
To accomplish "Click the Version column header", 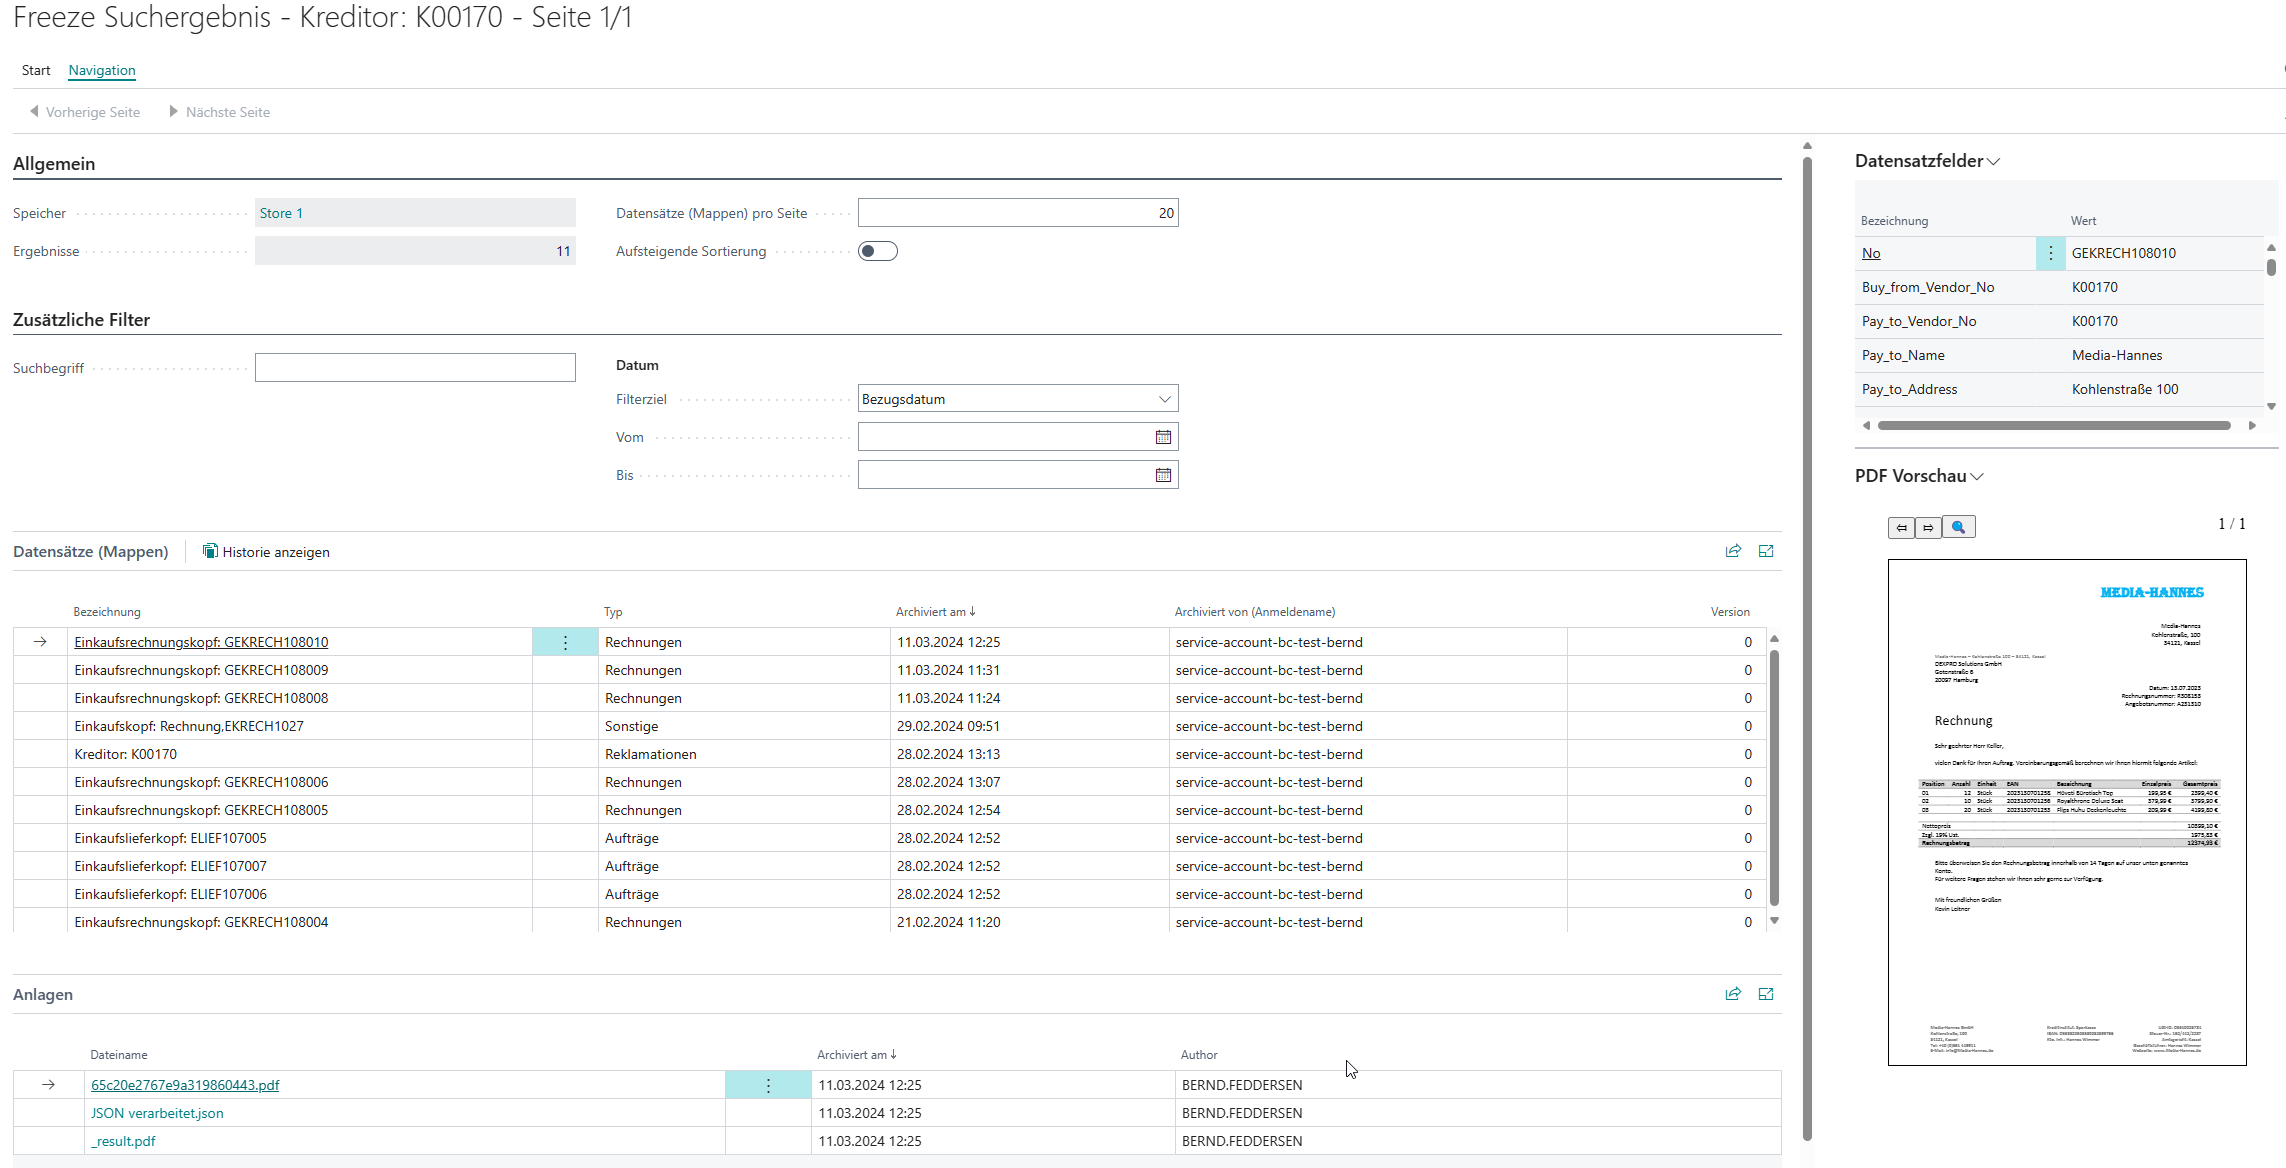I will pos(1730,612).
